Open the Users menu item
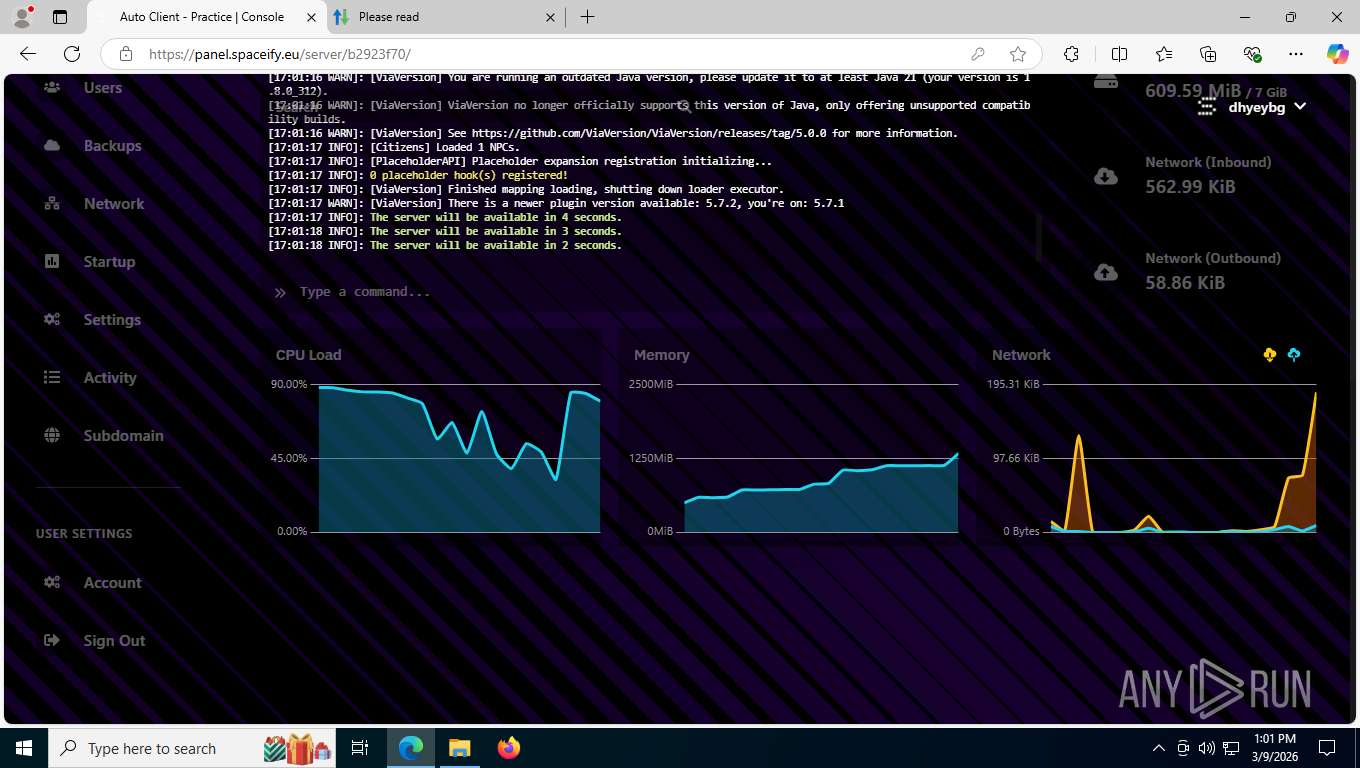 pyautogui.click(x=103, y=88)
